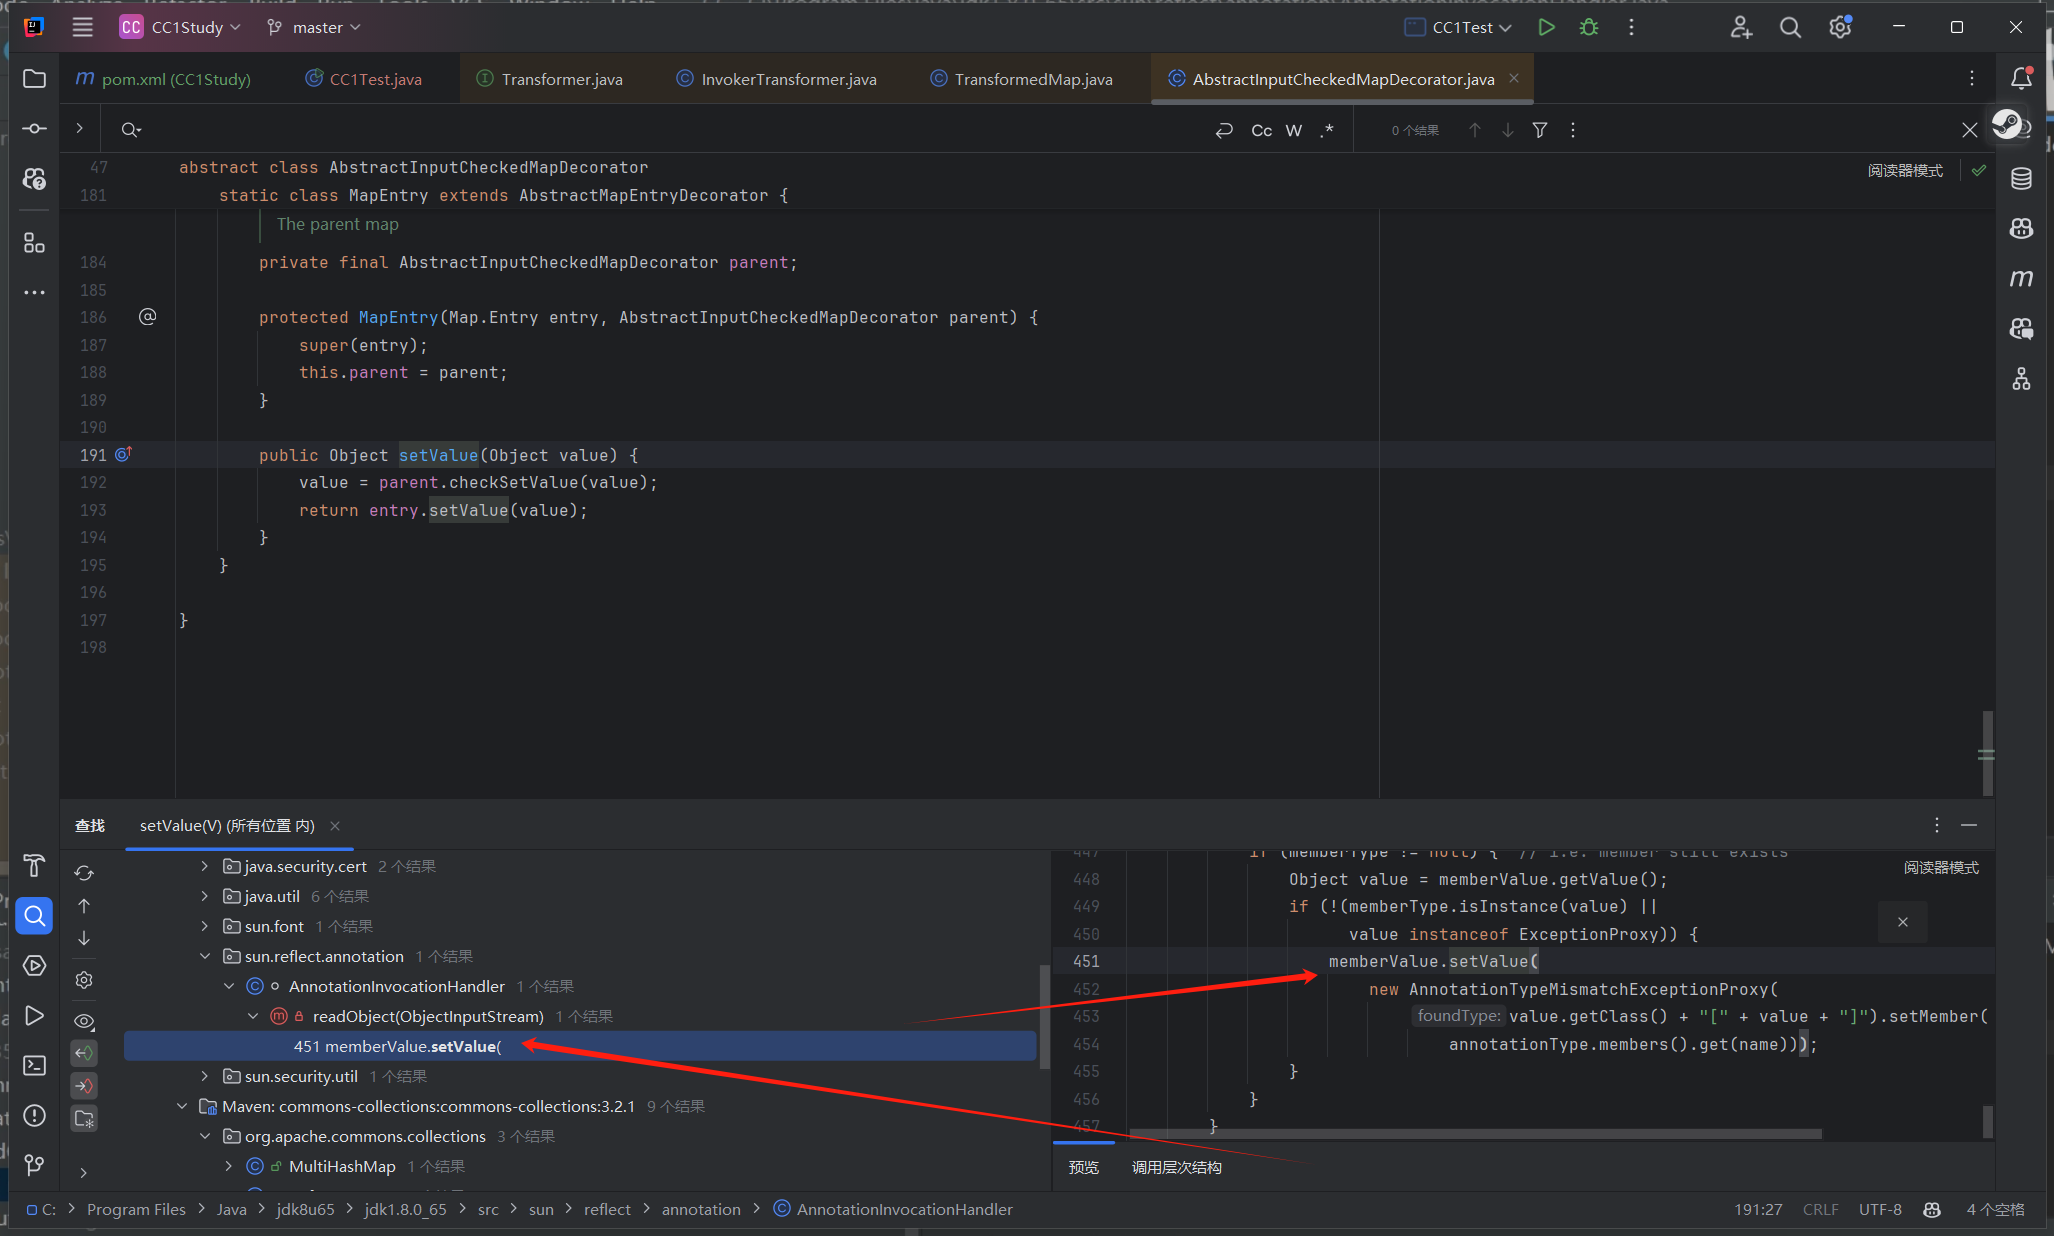Go to next occurrence in Find panel
This screenshot has height=1236, width=2054.
pyautogui.click(x=84, y=938)
